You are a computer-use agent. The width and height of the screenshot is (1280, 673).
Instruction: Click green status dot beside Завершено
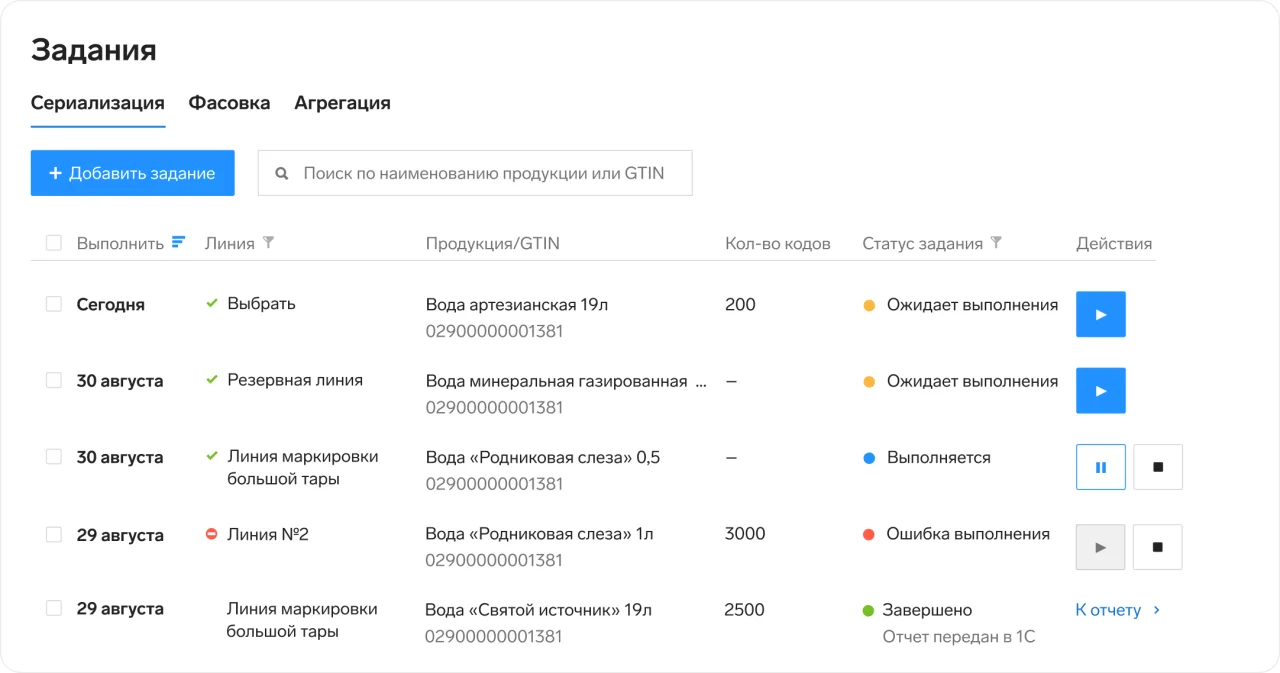tap(868, 610)
